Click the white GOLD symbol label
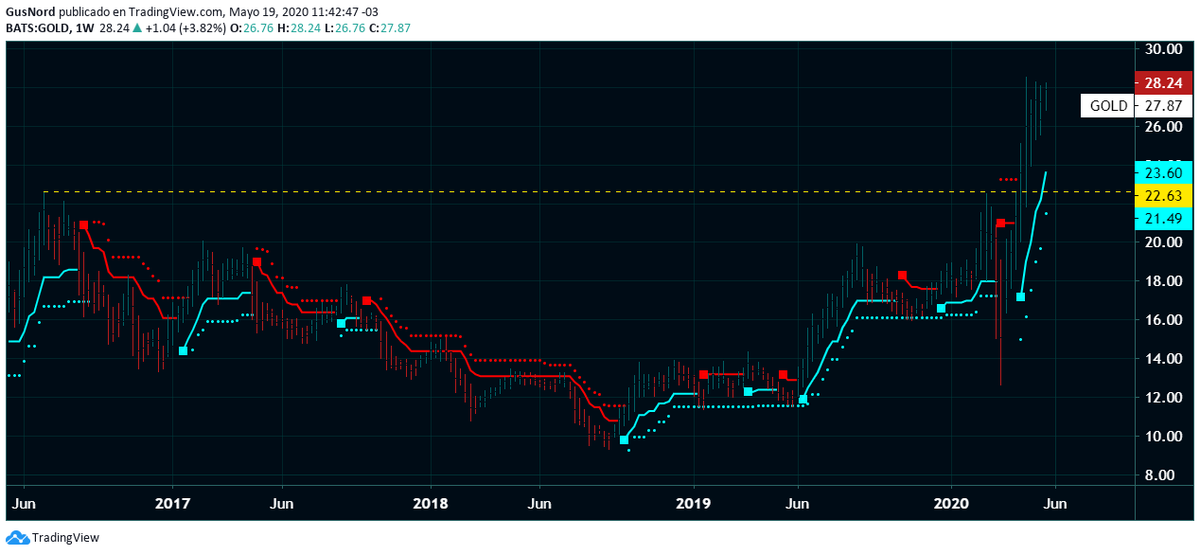Image resolution: width=1200 pixels, height=555 pixels. (x=1108, y=106)
